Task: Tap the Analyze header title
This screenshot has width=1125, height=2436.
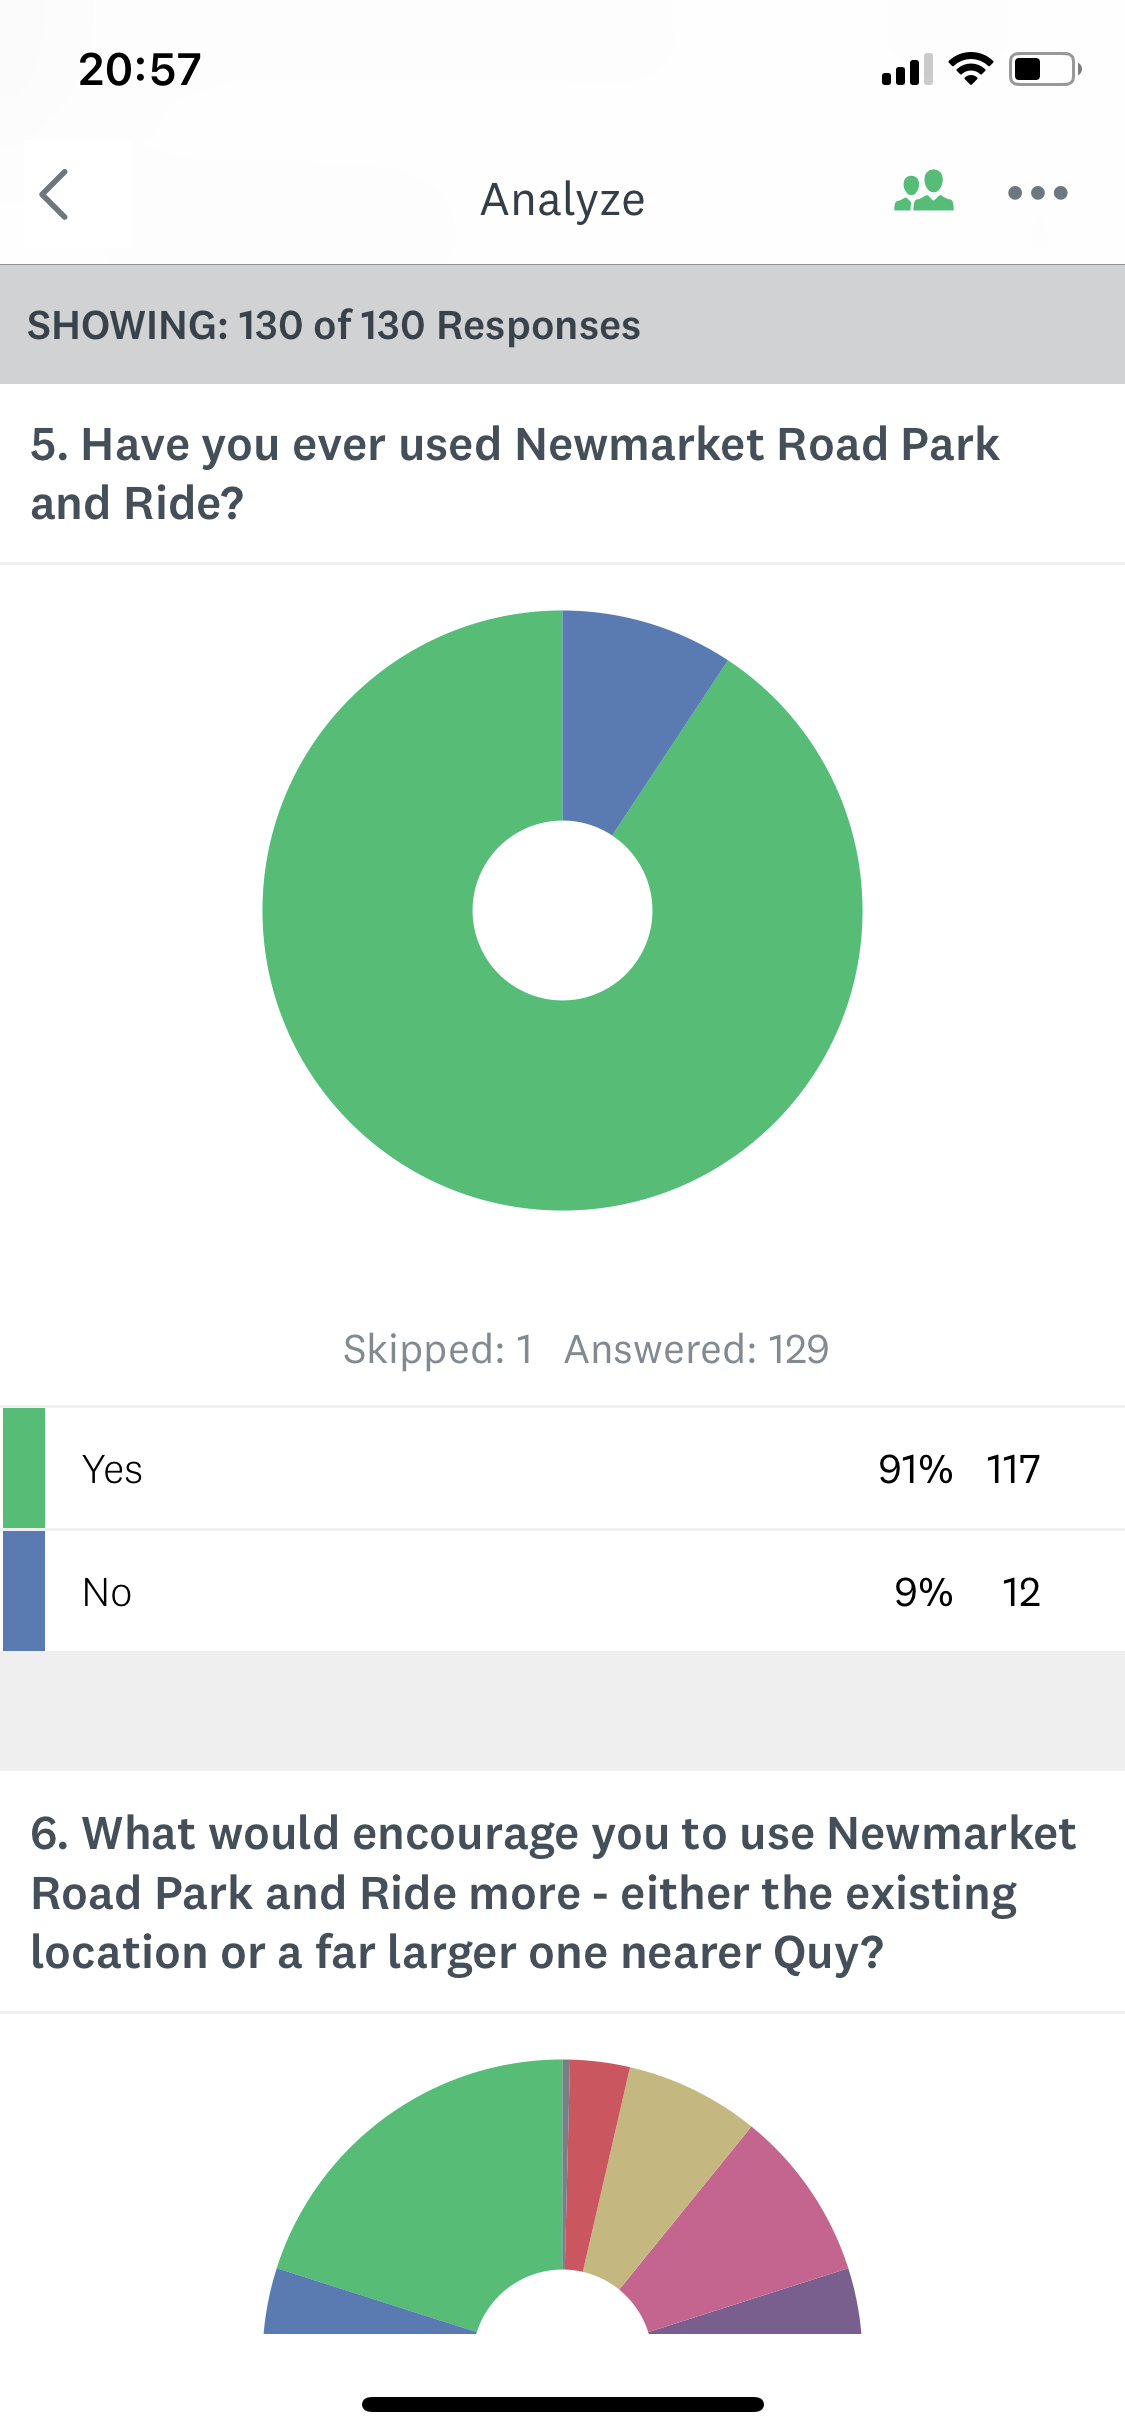Action: pyautogui.click(x=562, y=199)
